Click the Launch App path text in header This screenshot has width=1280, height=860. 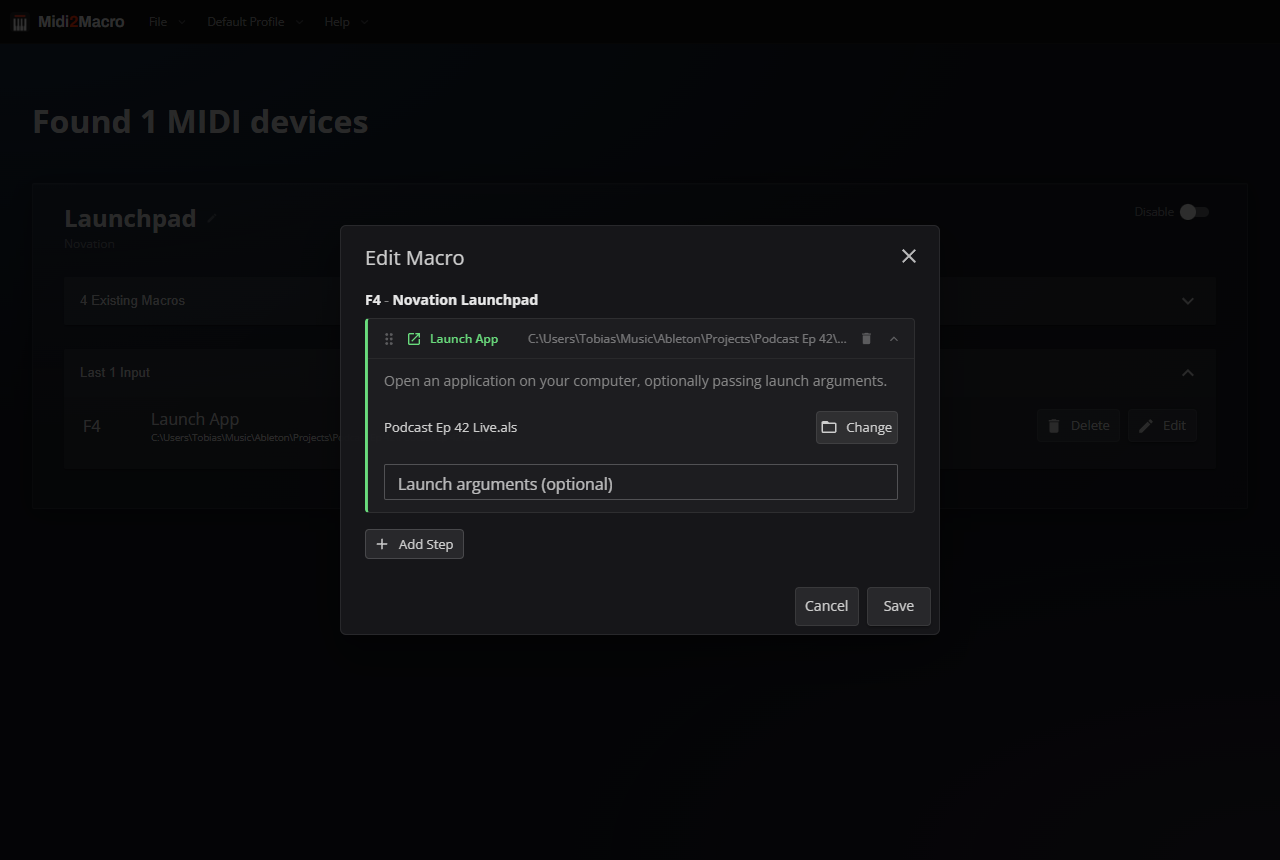687,339
